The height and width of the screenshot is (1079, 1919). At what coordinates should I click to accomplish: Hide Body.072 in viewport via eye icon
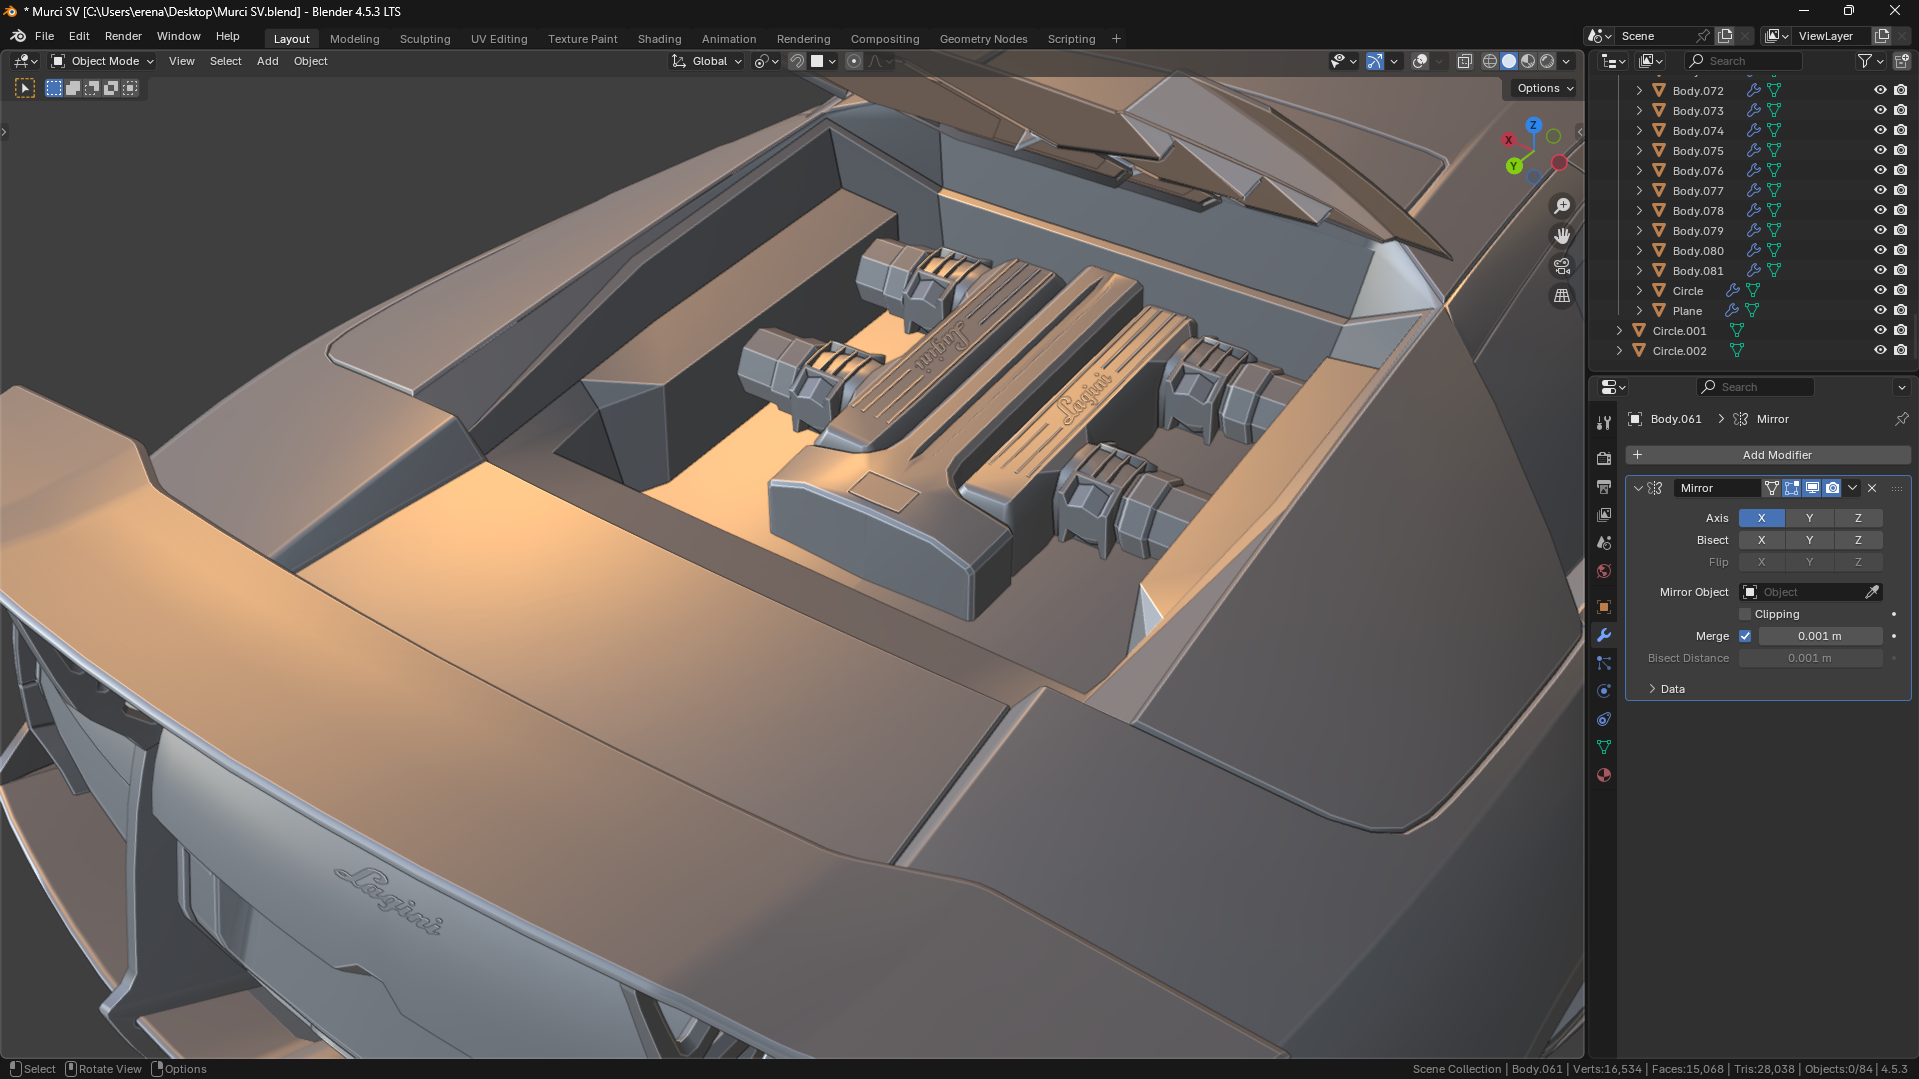pyautogui.click(x=1880, y=90)
